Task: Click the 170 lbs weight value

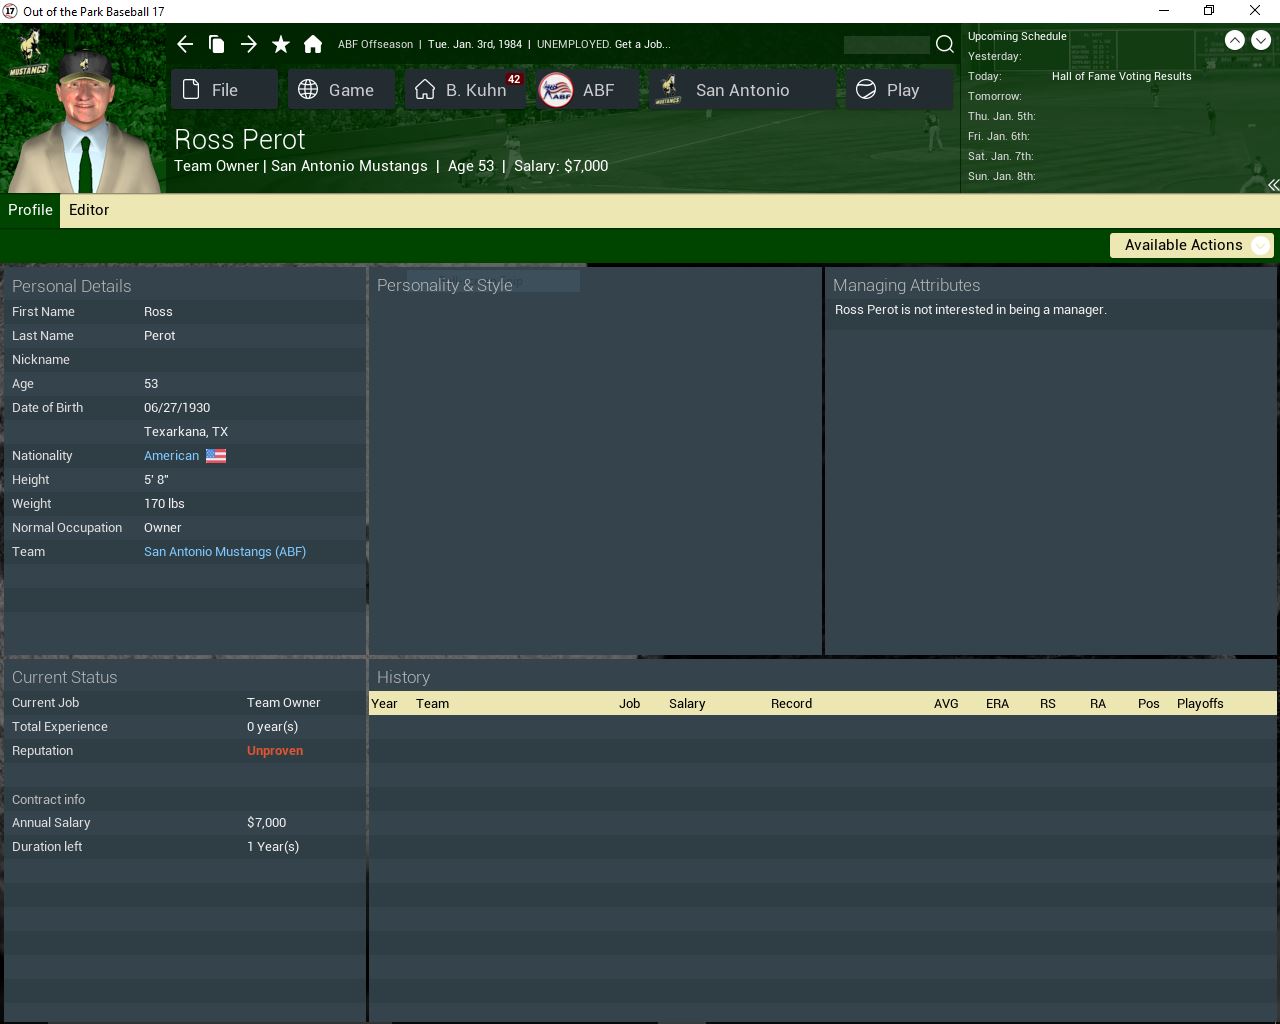Action: [x=164, y=504]
